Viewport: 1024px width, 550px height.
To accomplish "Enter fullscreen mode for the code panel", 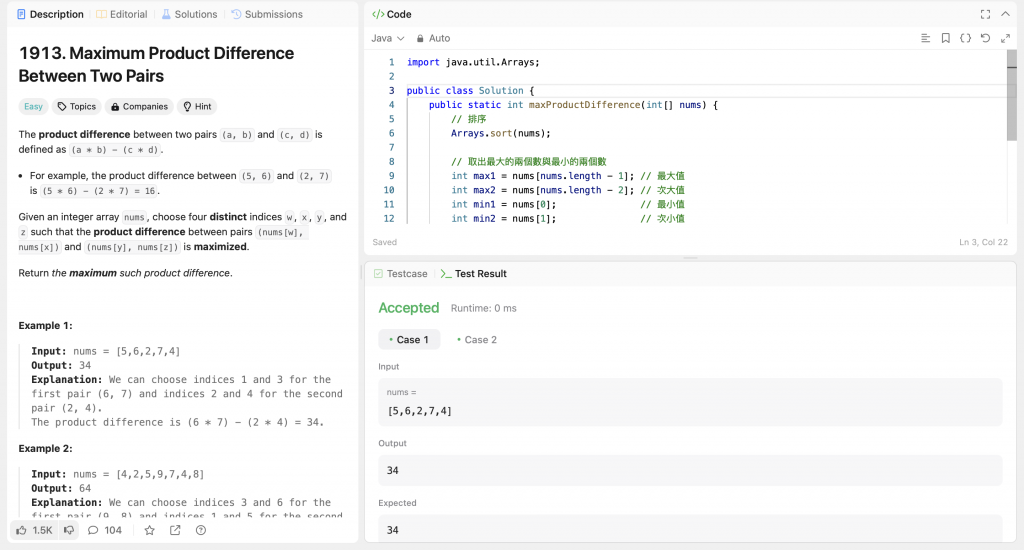I will (x=985, y=14).
